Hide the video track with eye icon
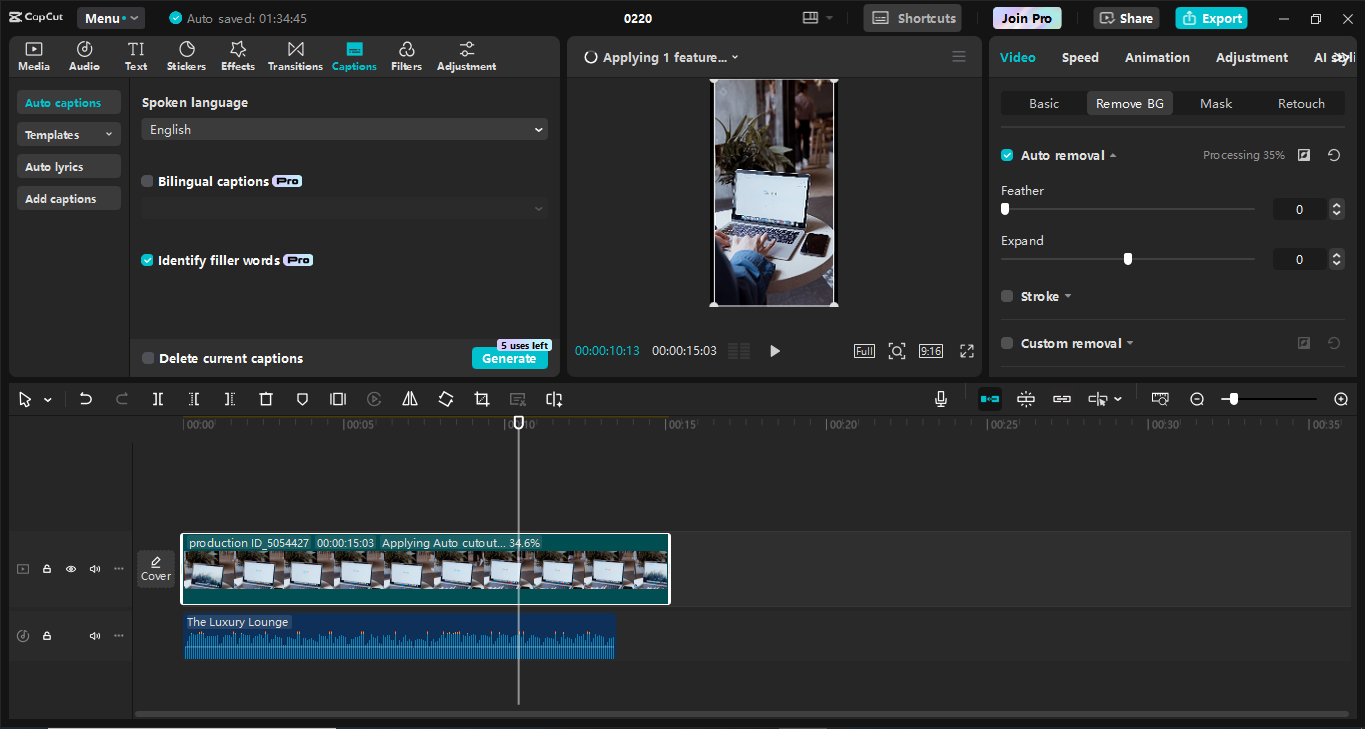Screen dimensions: 1365x729 [x=71, y=569]
